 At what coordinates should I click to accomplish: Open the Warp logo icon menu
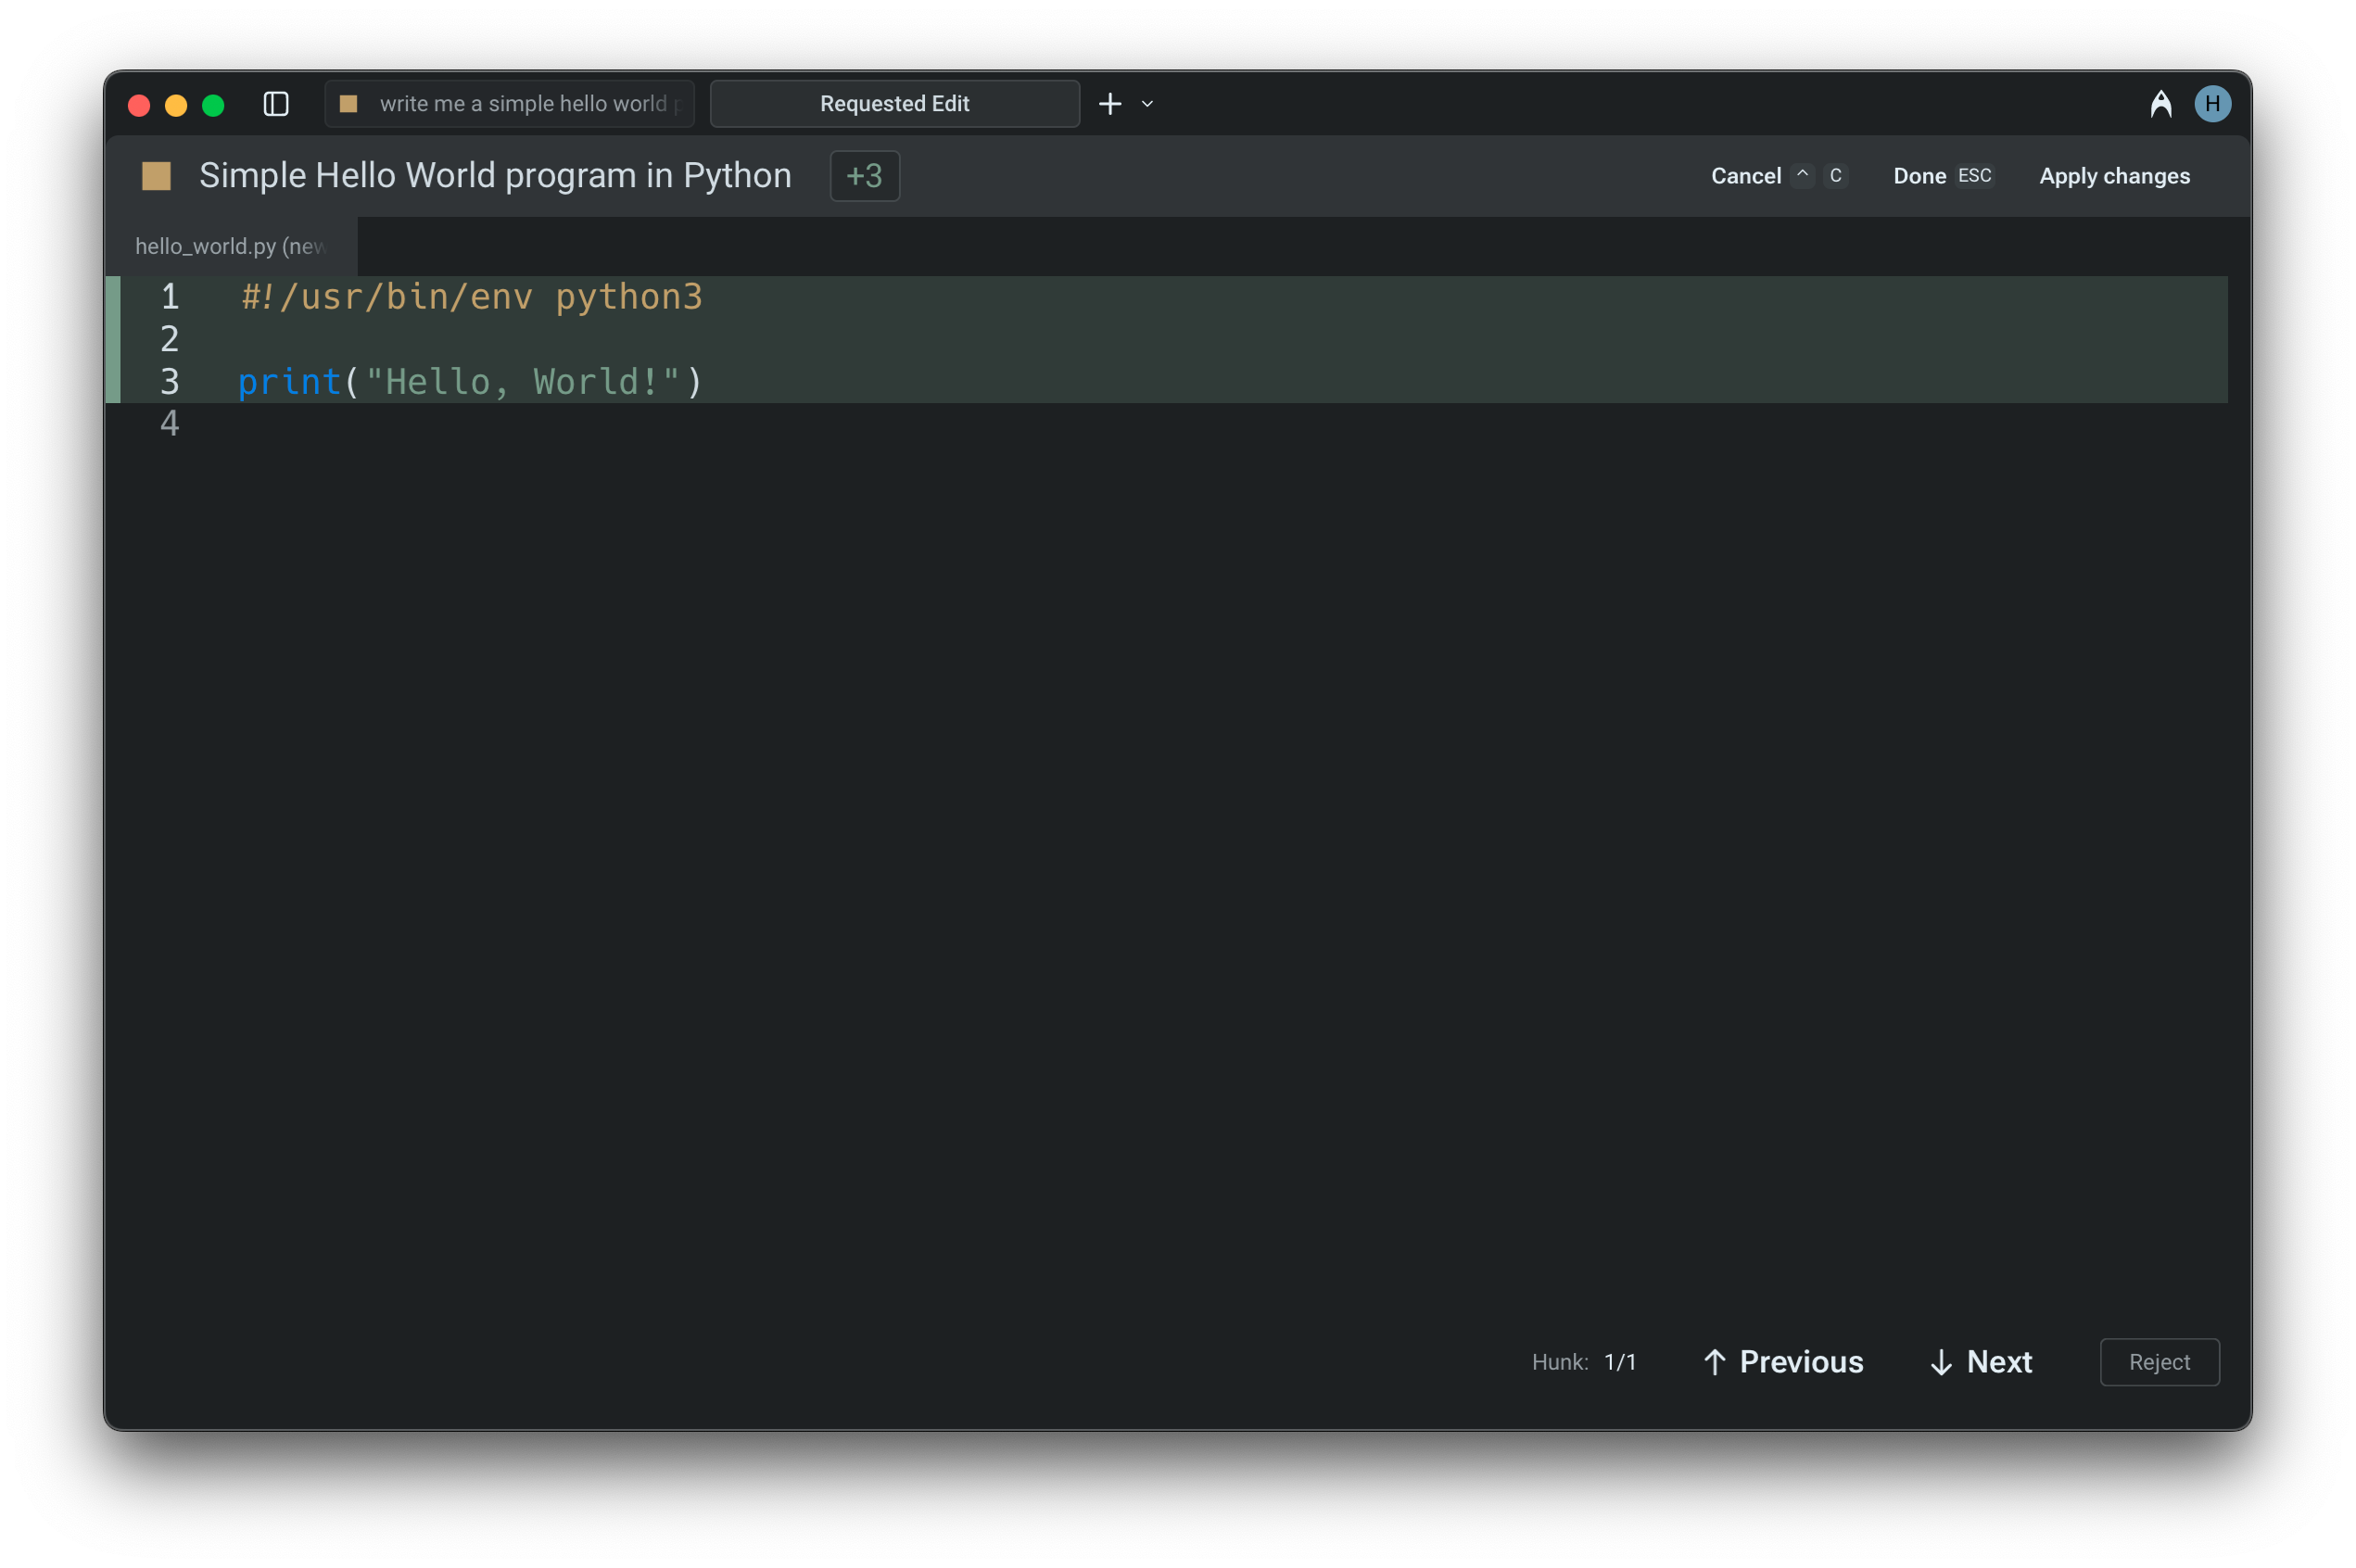click(x=2160, y=104)
